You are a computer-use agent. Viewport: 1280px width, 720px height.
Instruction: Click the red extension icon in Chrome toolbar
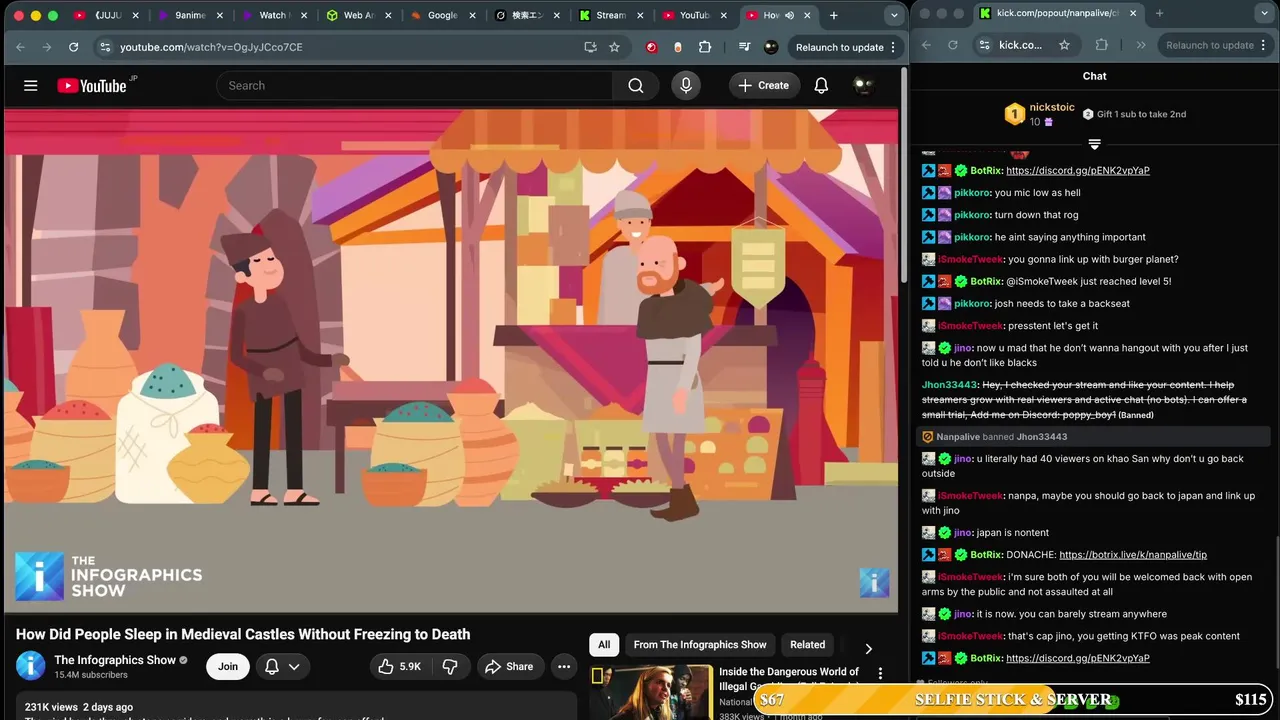click(x=652, y=47)
